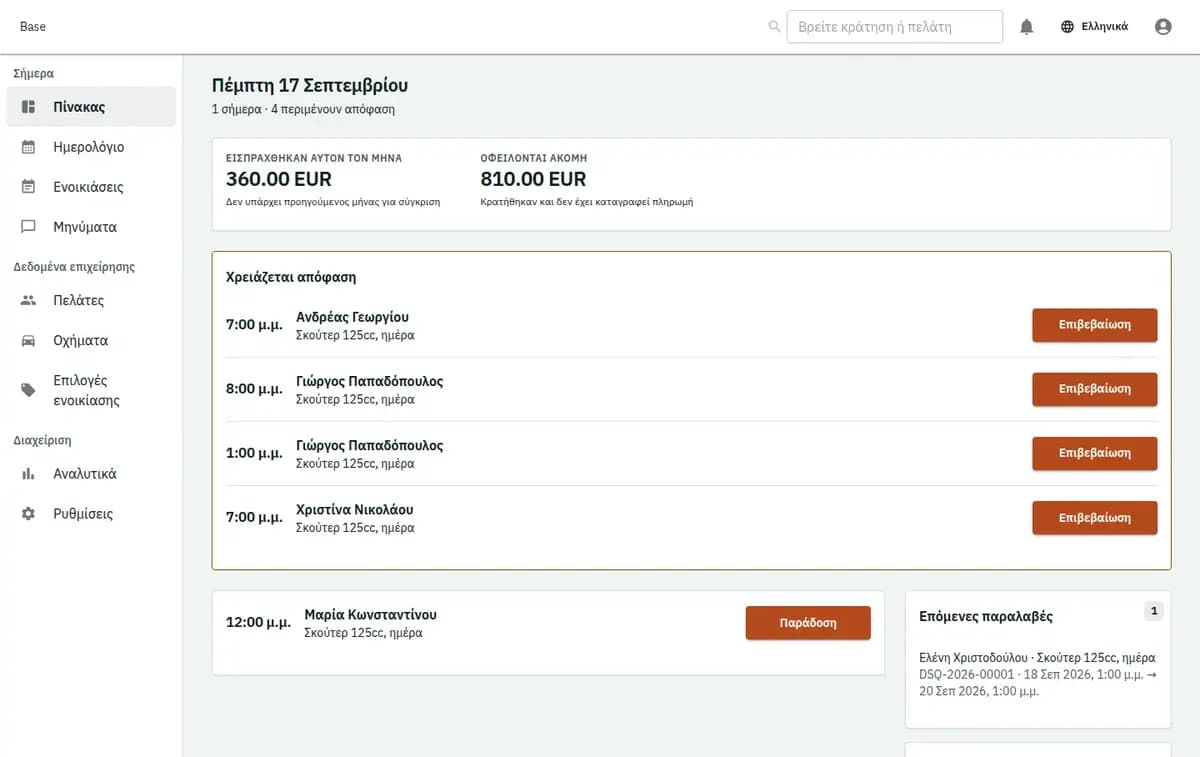Focus the Βρείτε κράτηση ή πελάτη search field
The width and height of the screenshot is (1200, 757).
point(895,27)
